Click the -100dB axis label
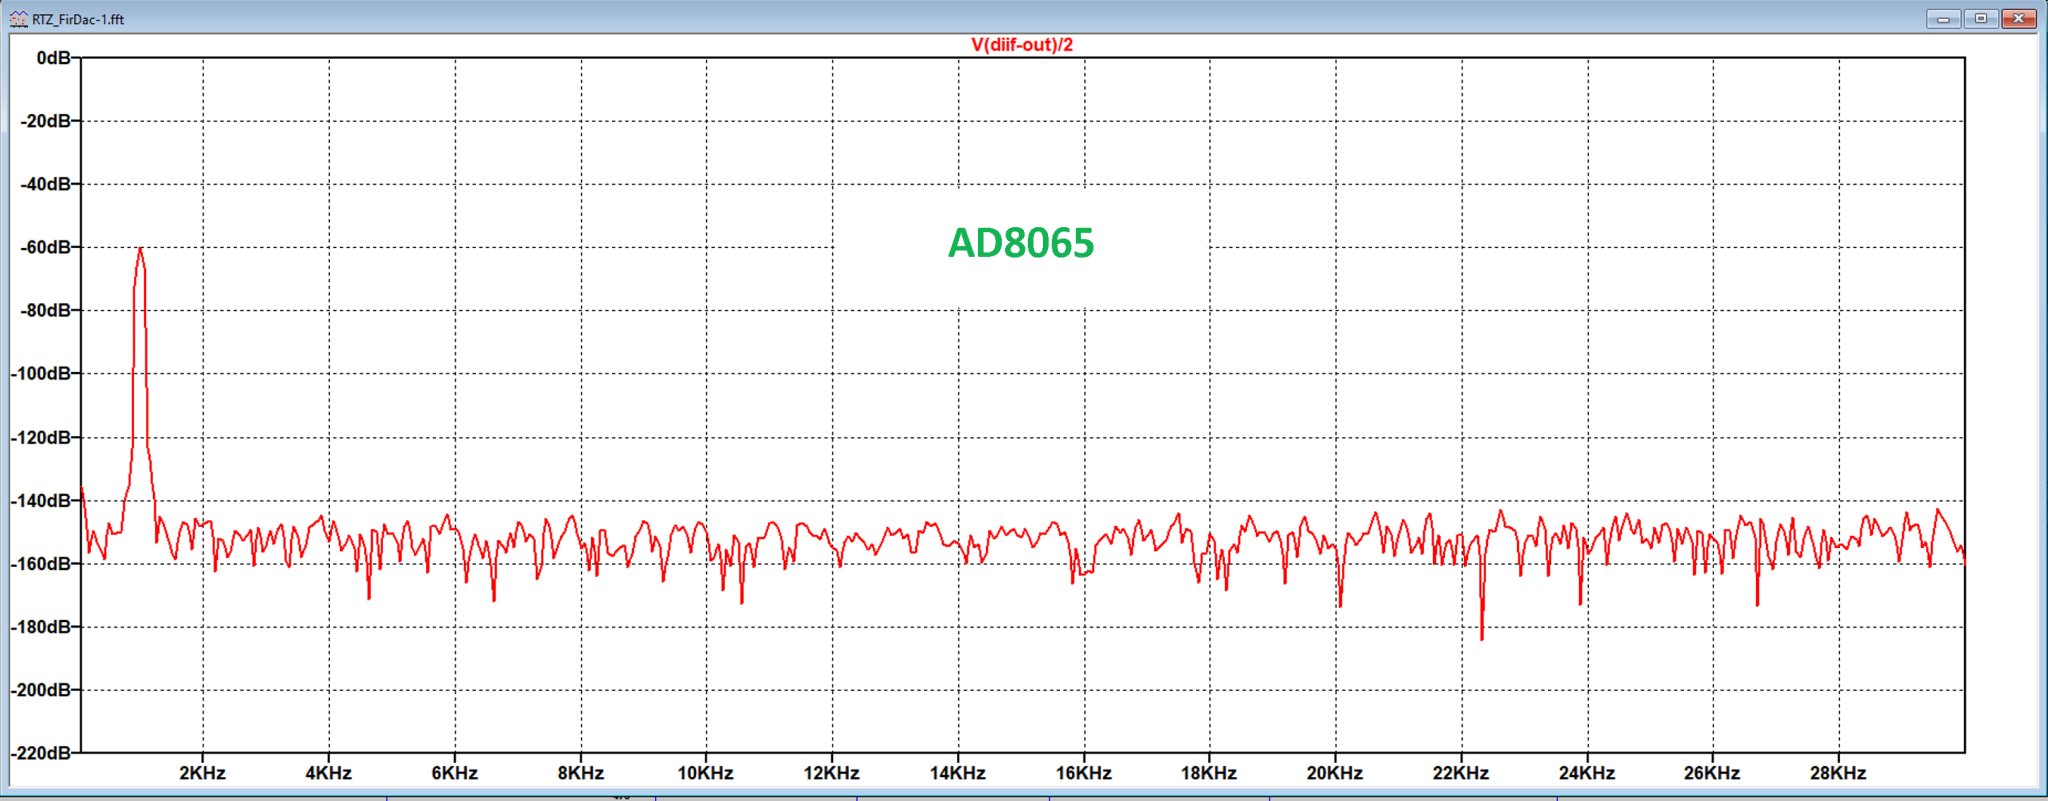 tap(41, 374)
